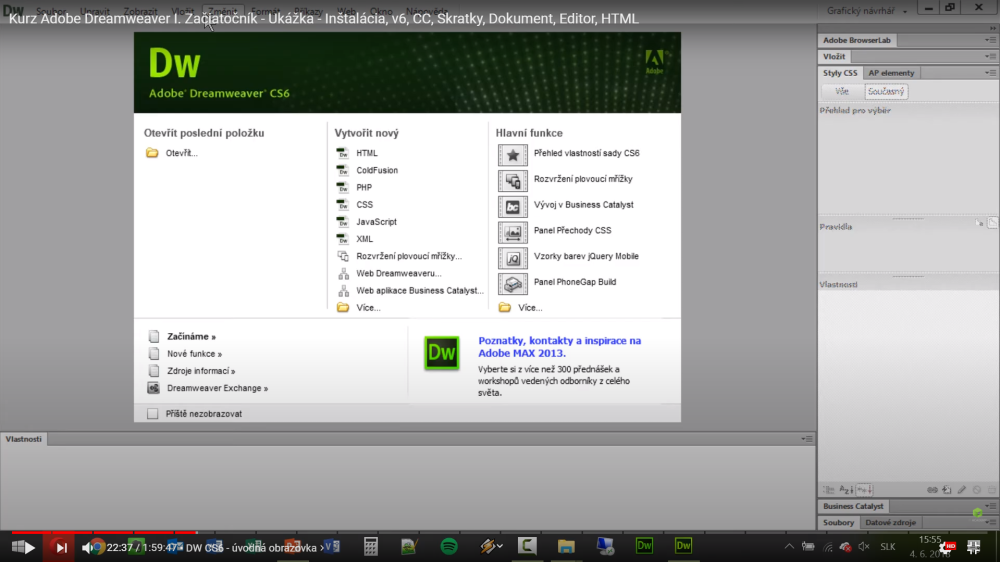
Task: Create a new PHP file
Action: [x=364, y=188]
